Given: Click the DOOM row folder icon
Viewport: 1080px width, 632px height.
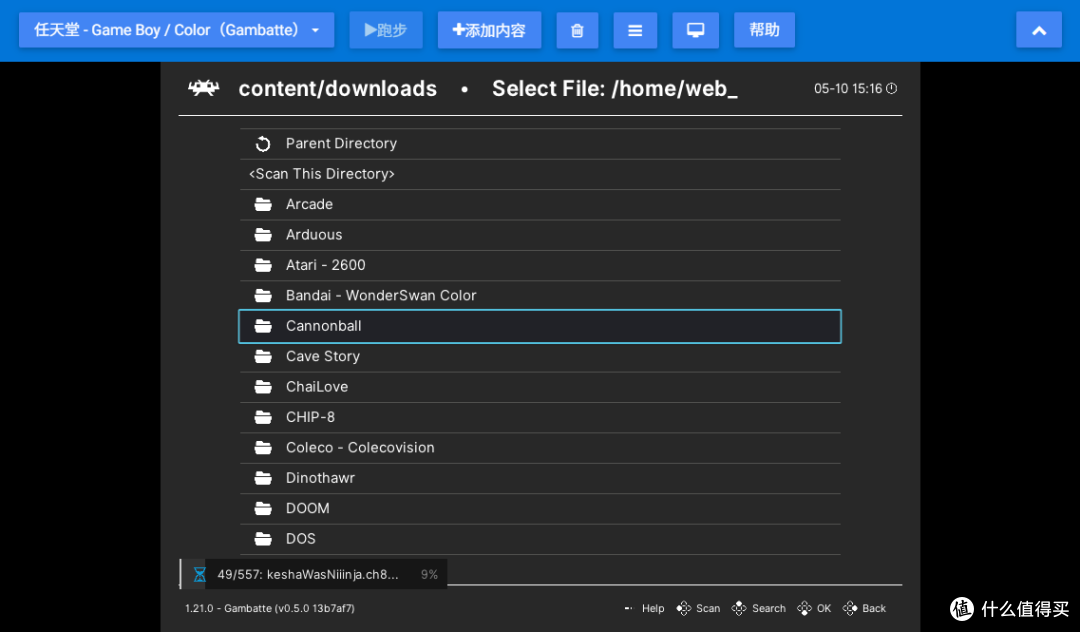Looking at the screenshot, I should pyautogui.click(x=263, y=508).
